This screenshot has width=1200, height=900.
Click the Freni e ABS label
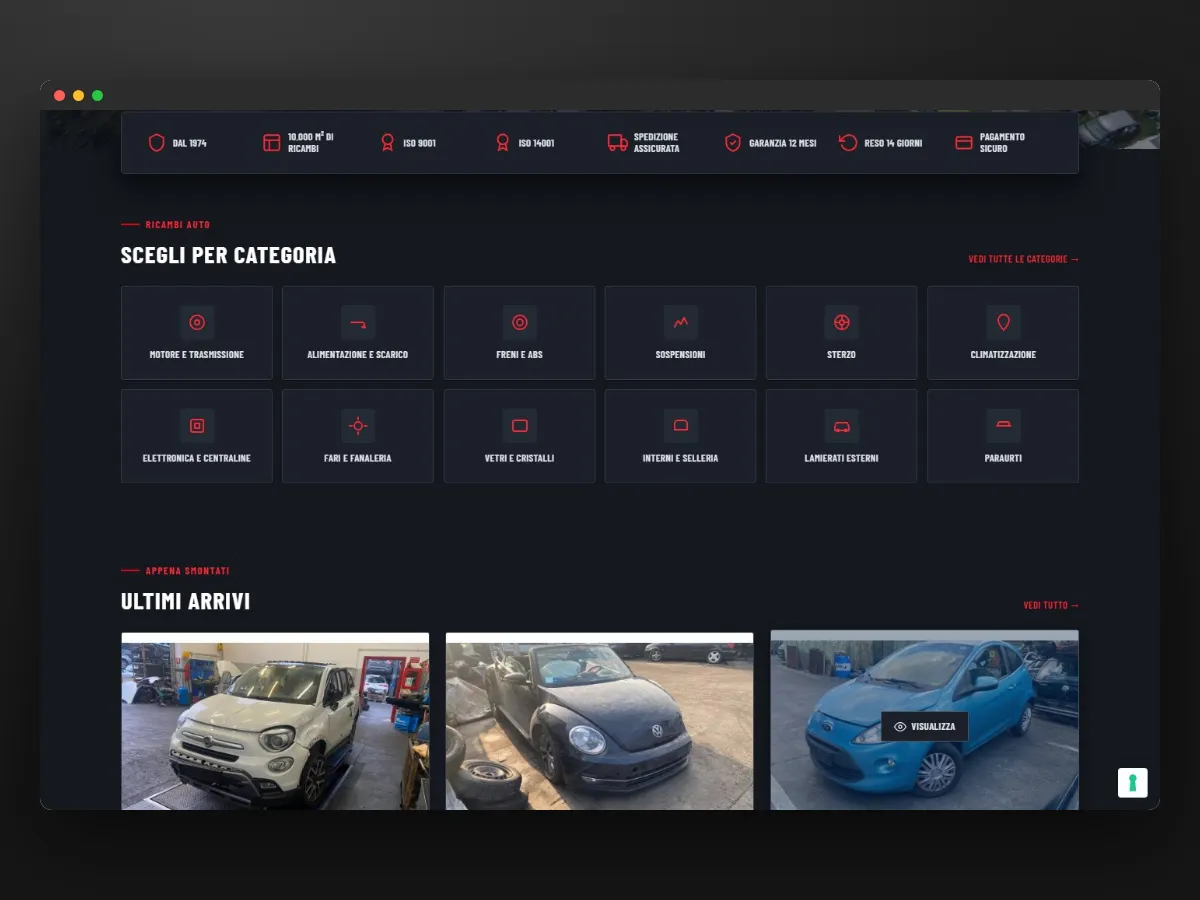tap(520, 355)
